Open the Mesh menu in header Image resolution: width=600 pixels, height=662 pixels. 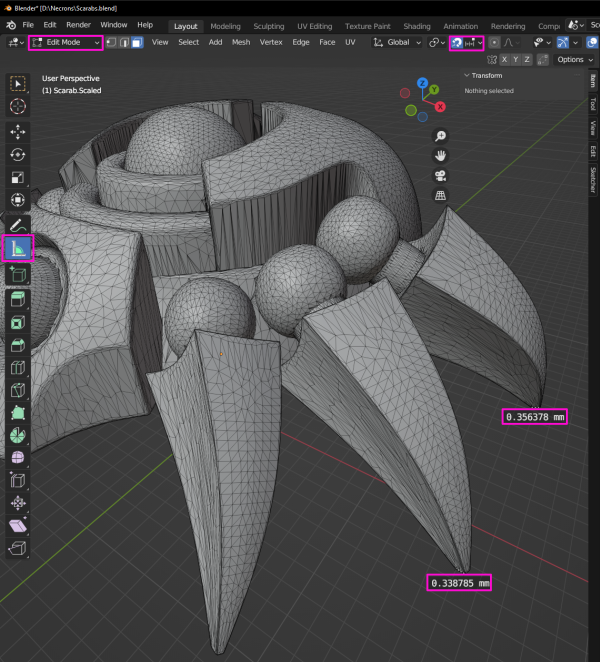coord(241,43)
